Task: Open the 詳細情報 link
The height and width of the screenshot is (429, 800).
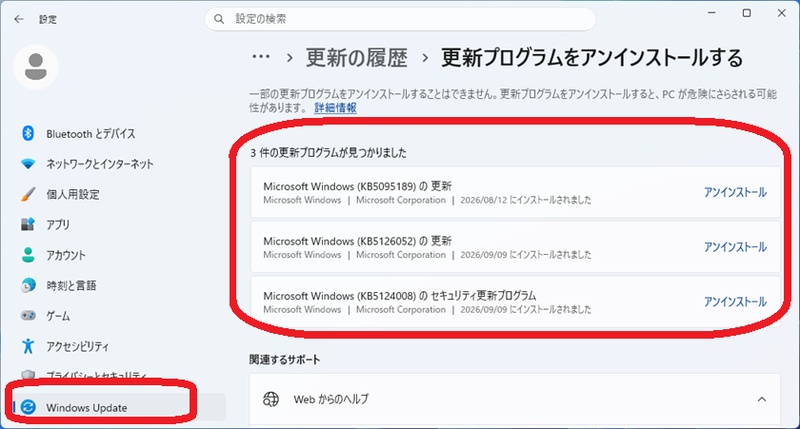Action: [335, 108]
